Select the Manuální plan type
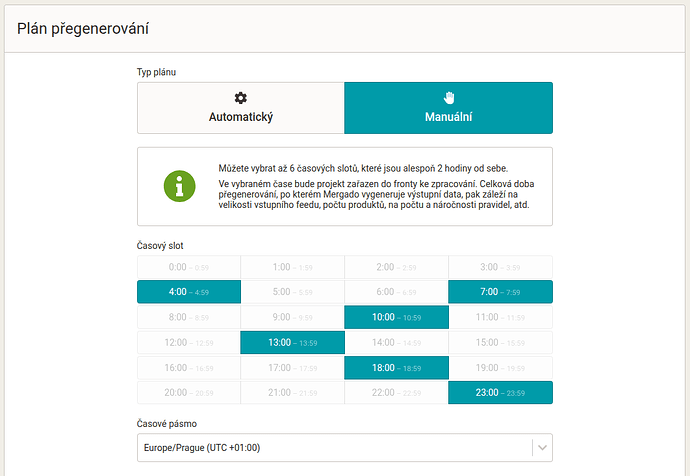690x476 pixels. 448,108
